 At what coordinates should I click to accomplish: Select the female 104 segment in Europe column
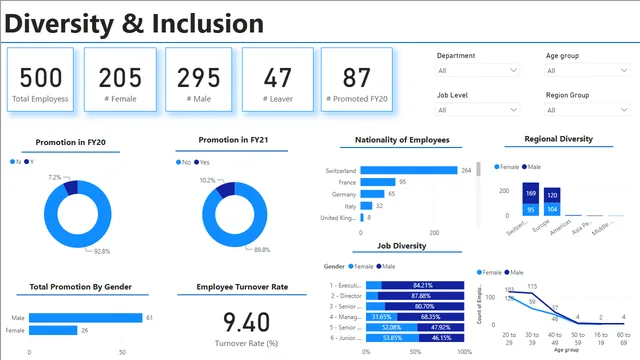(x=552, y=209)
